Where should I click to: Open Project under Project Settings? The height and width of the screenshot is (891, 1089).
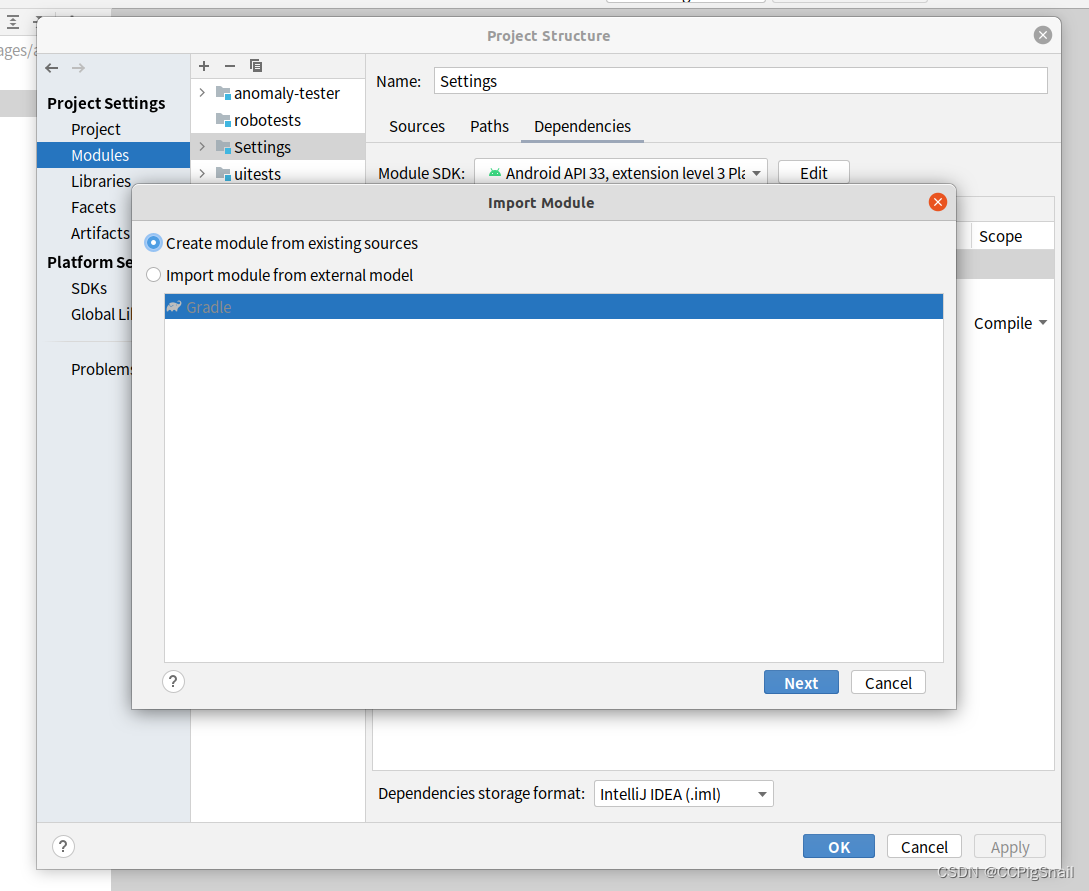(x=96, y=129)
